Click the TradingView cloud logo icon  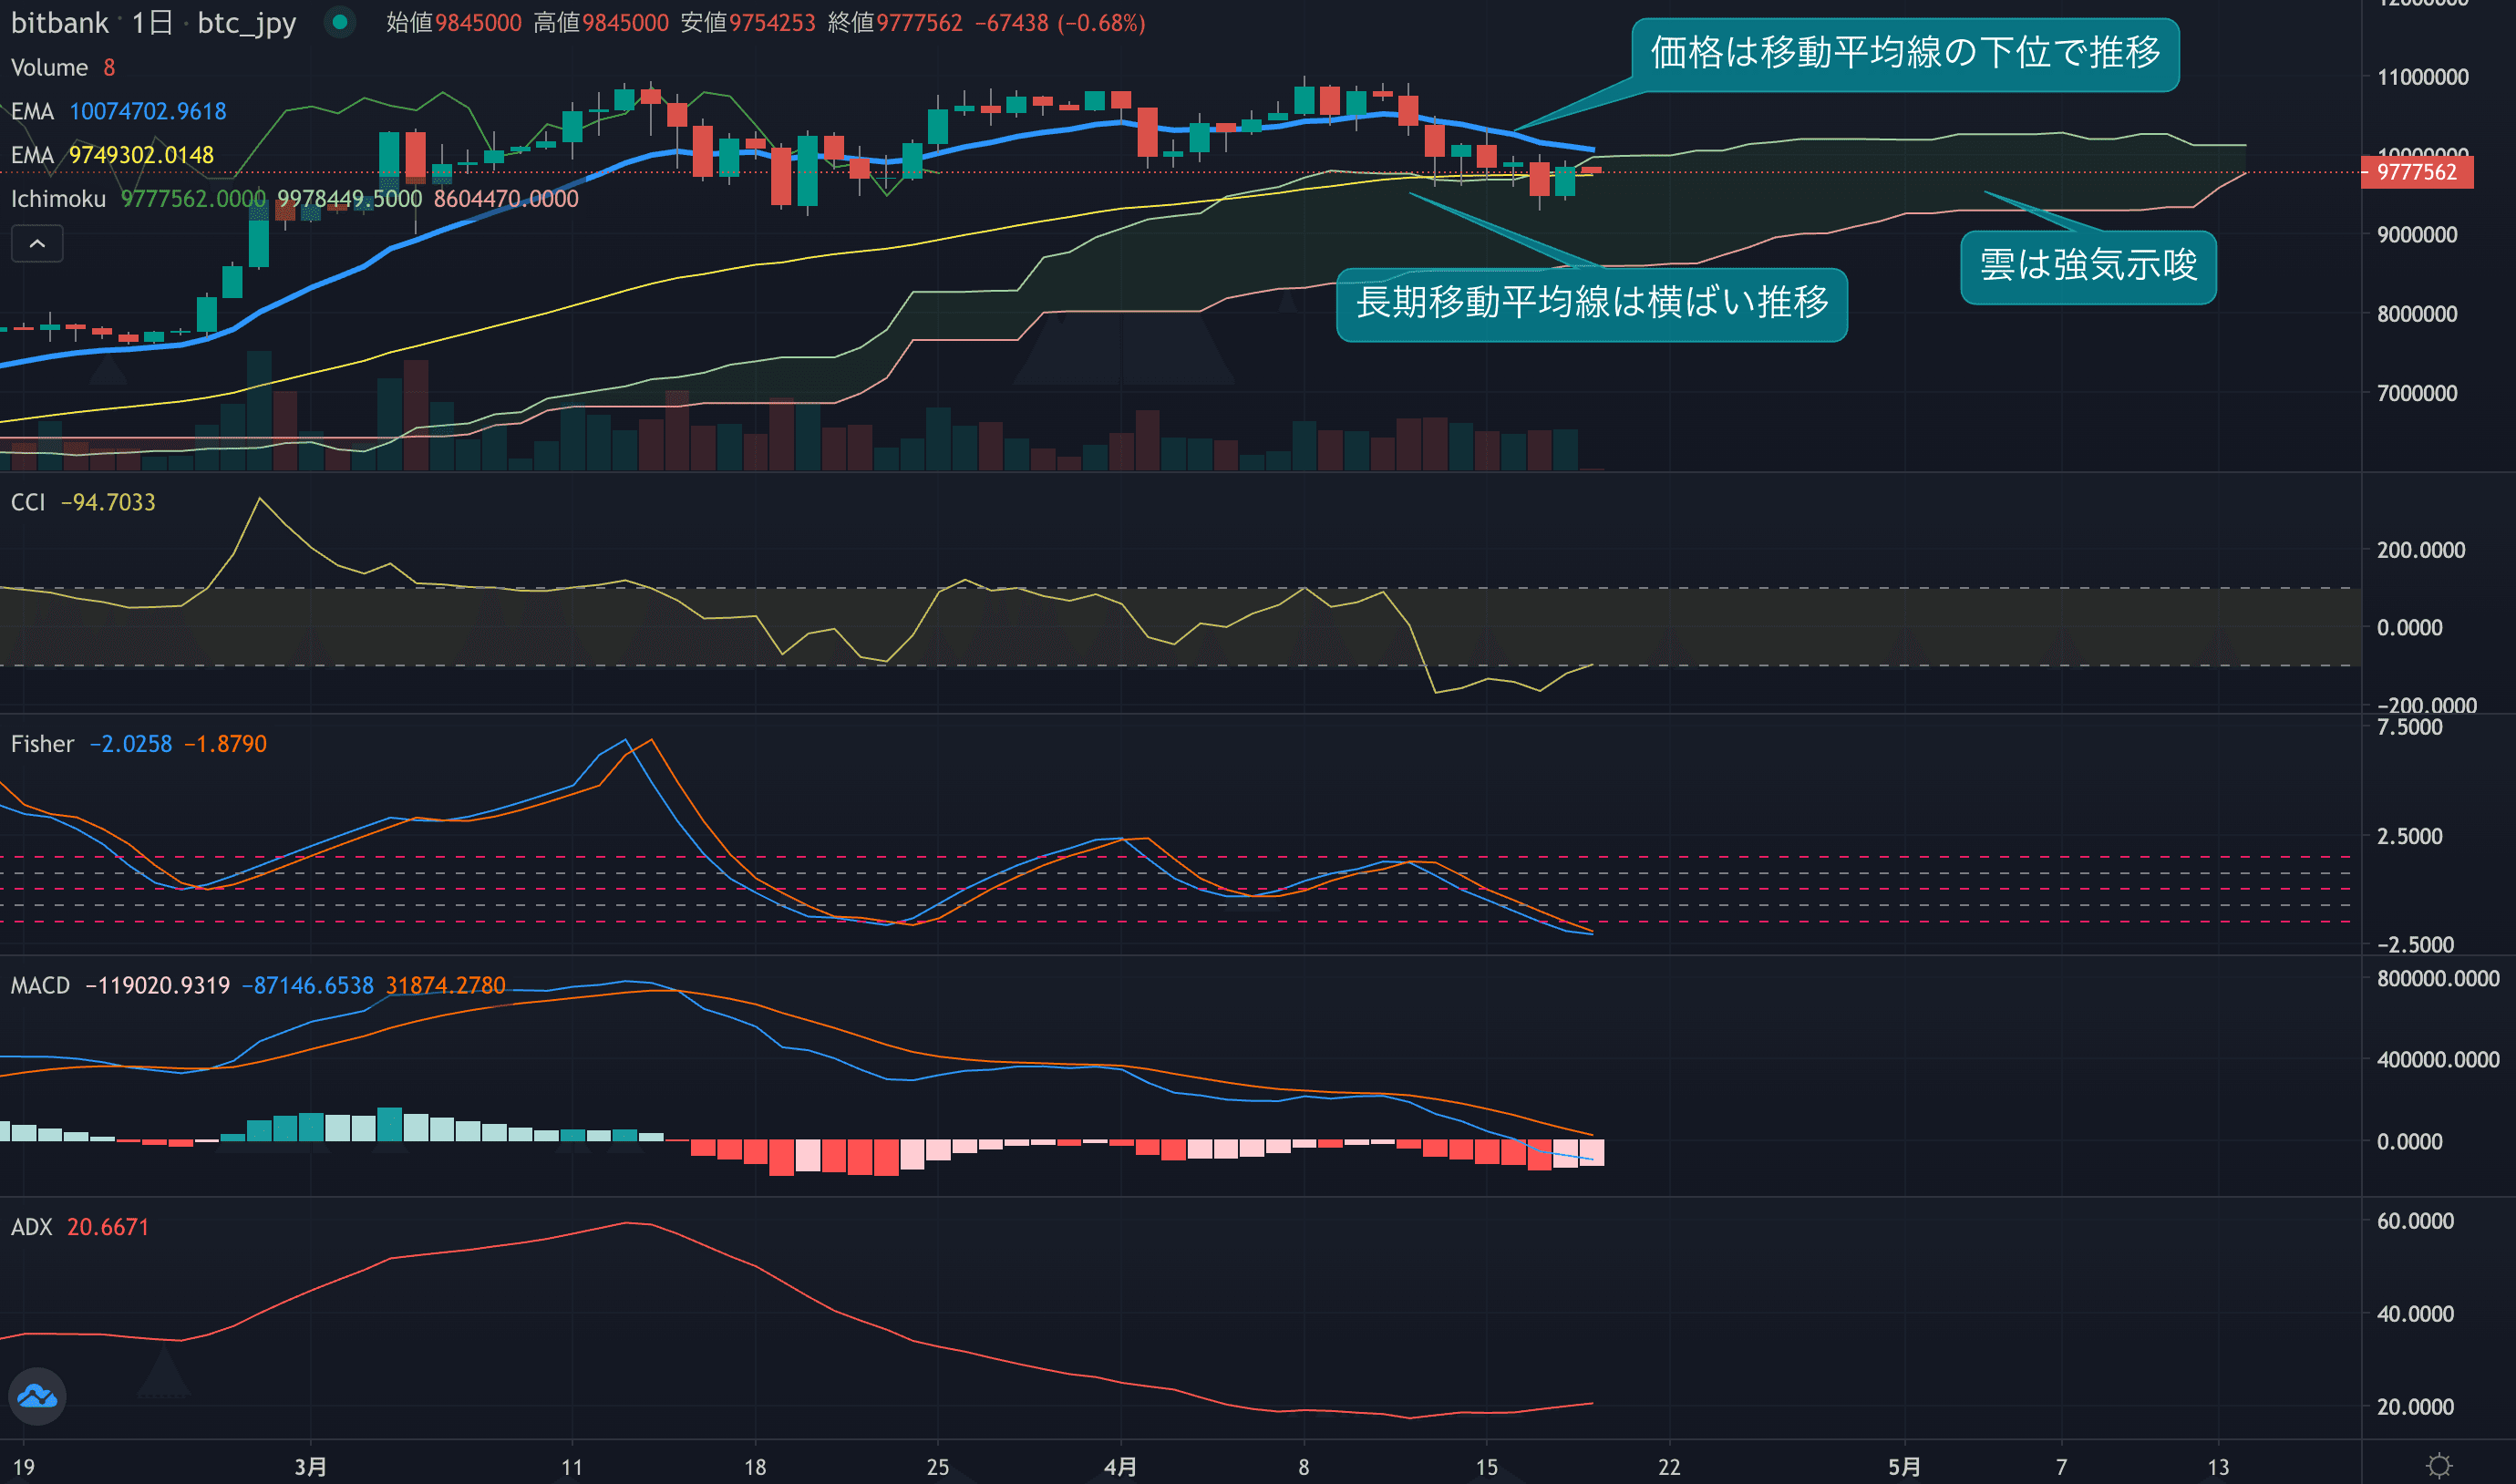click(37, 1395)
